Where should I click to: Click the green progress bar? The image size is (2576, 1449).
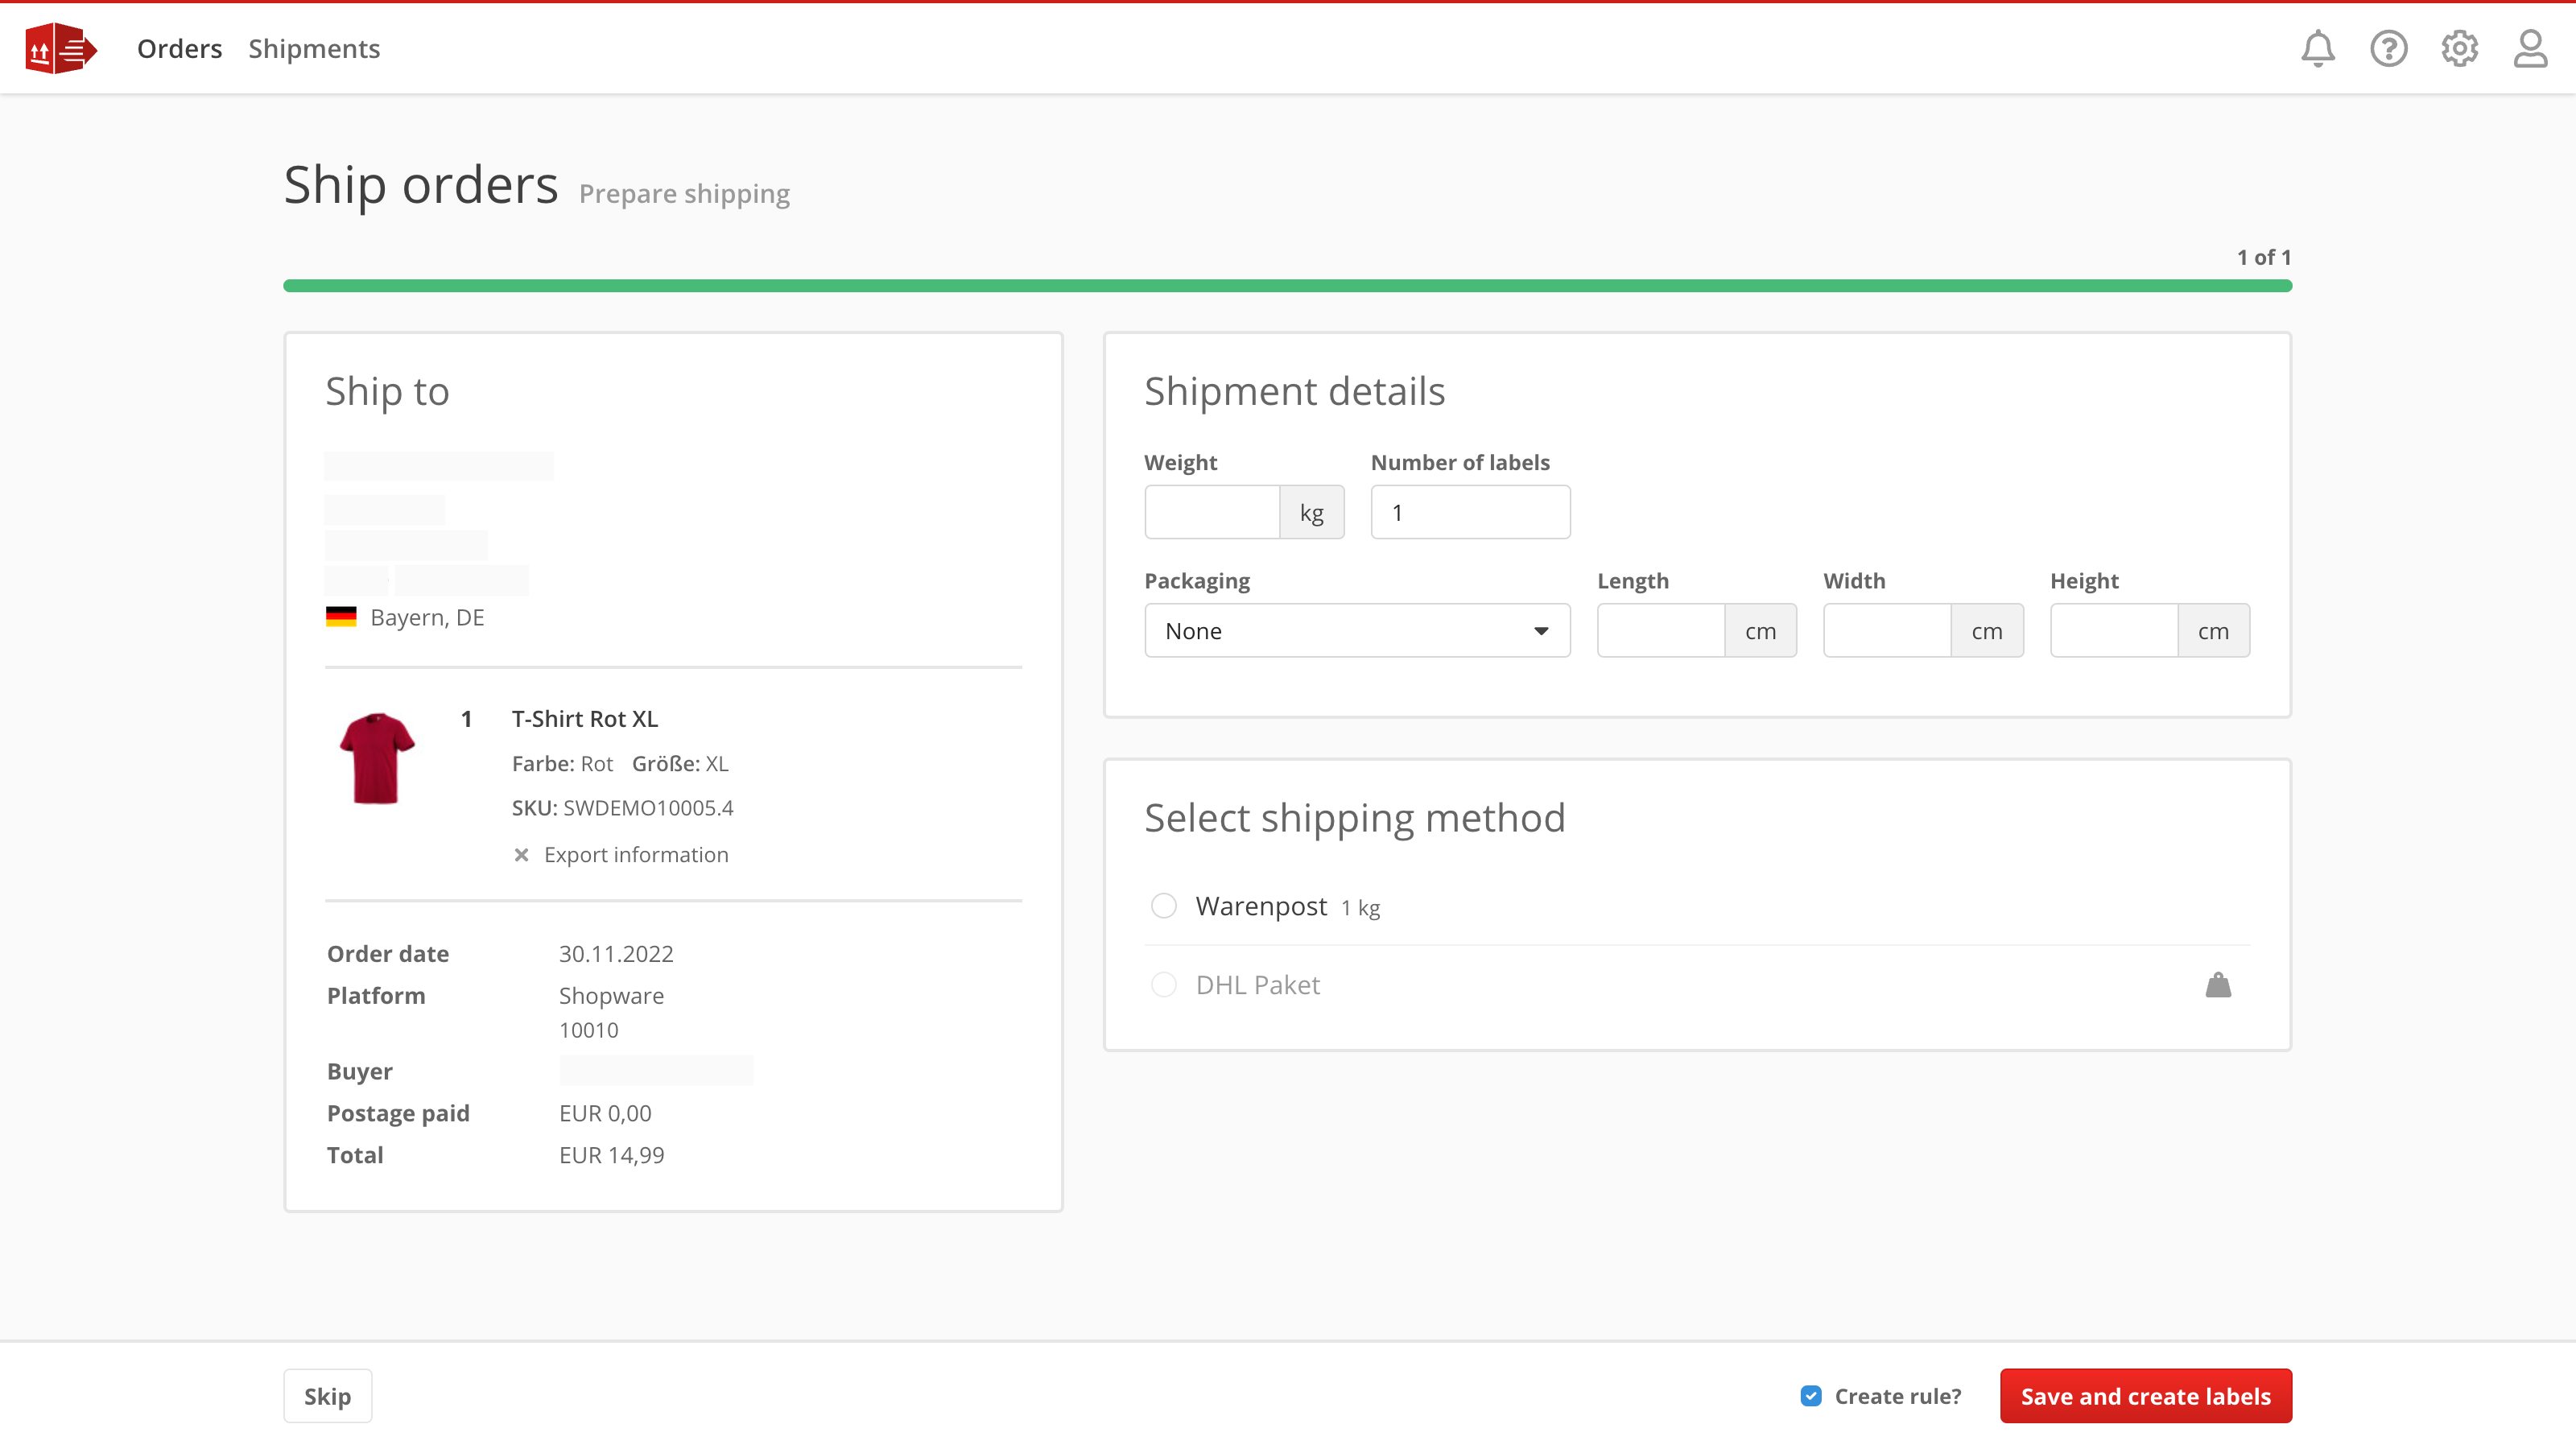coord(1288,286)
